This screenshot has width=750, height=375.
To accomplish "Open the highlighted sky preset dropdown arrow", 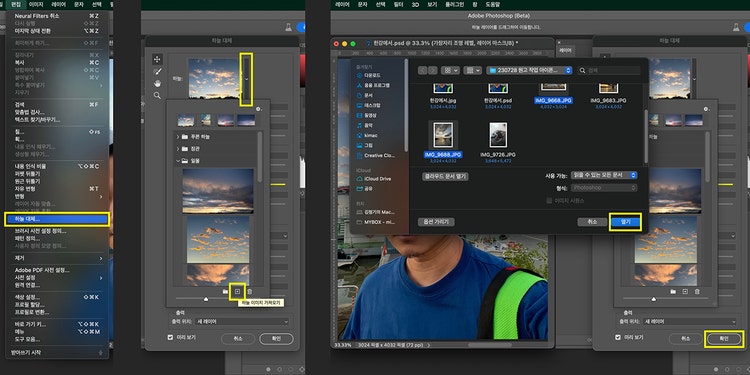I will click(x=246, y=79).
